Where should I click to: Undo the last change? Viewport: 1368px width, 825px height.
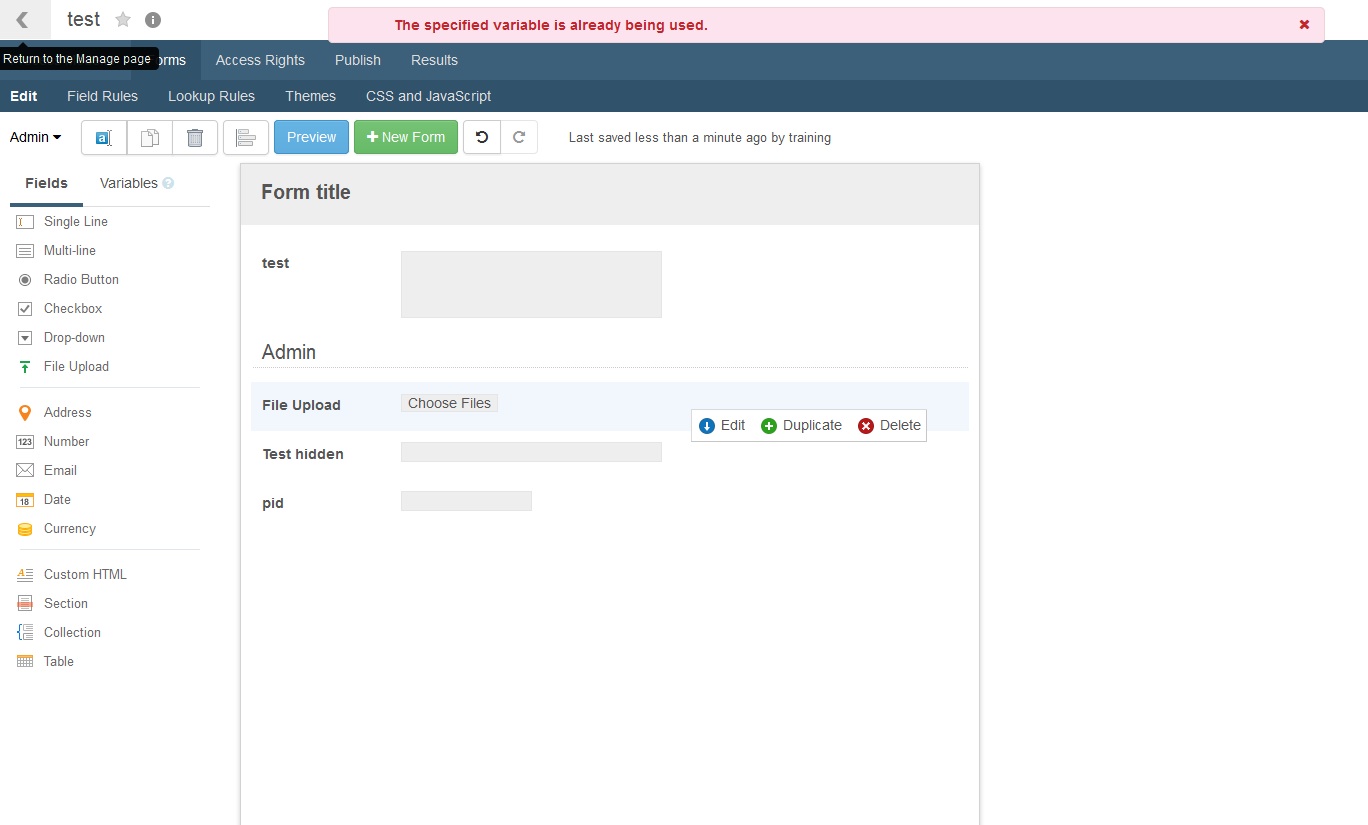pos(482,138)
